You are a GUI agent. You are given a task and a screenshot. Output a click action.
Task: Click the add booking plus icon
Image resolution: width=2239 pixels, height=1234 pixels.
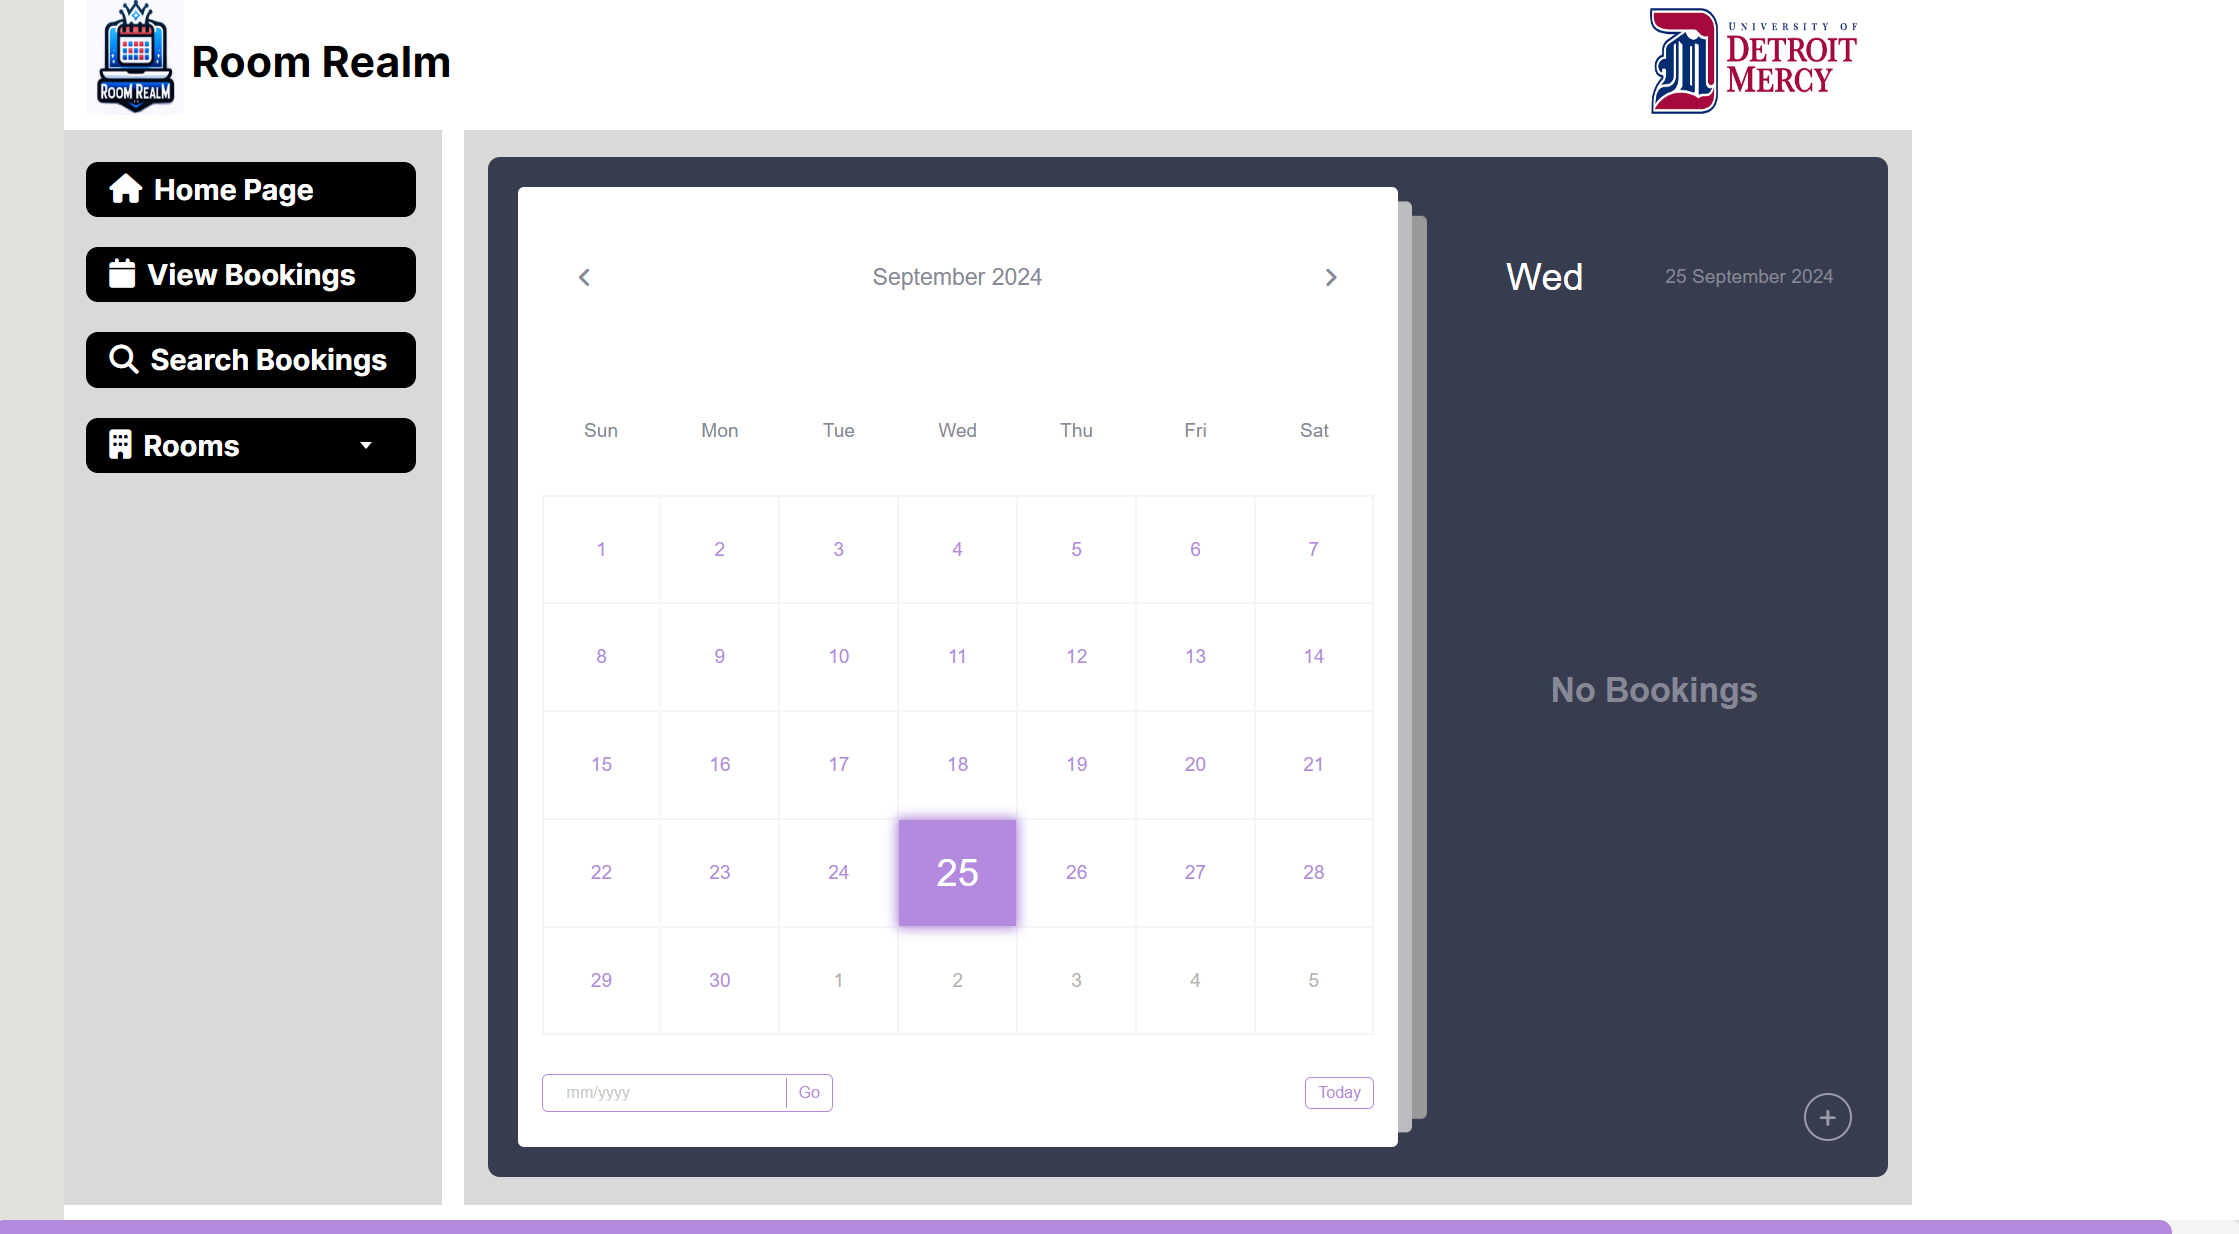pyautogui.click(x=1827, y=1117)
